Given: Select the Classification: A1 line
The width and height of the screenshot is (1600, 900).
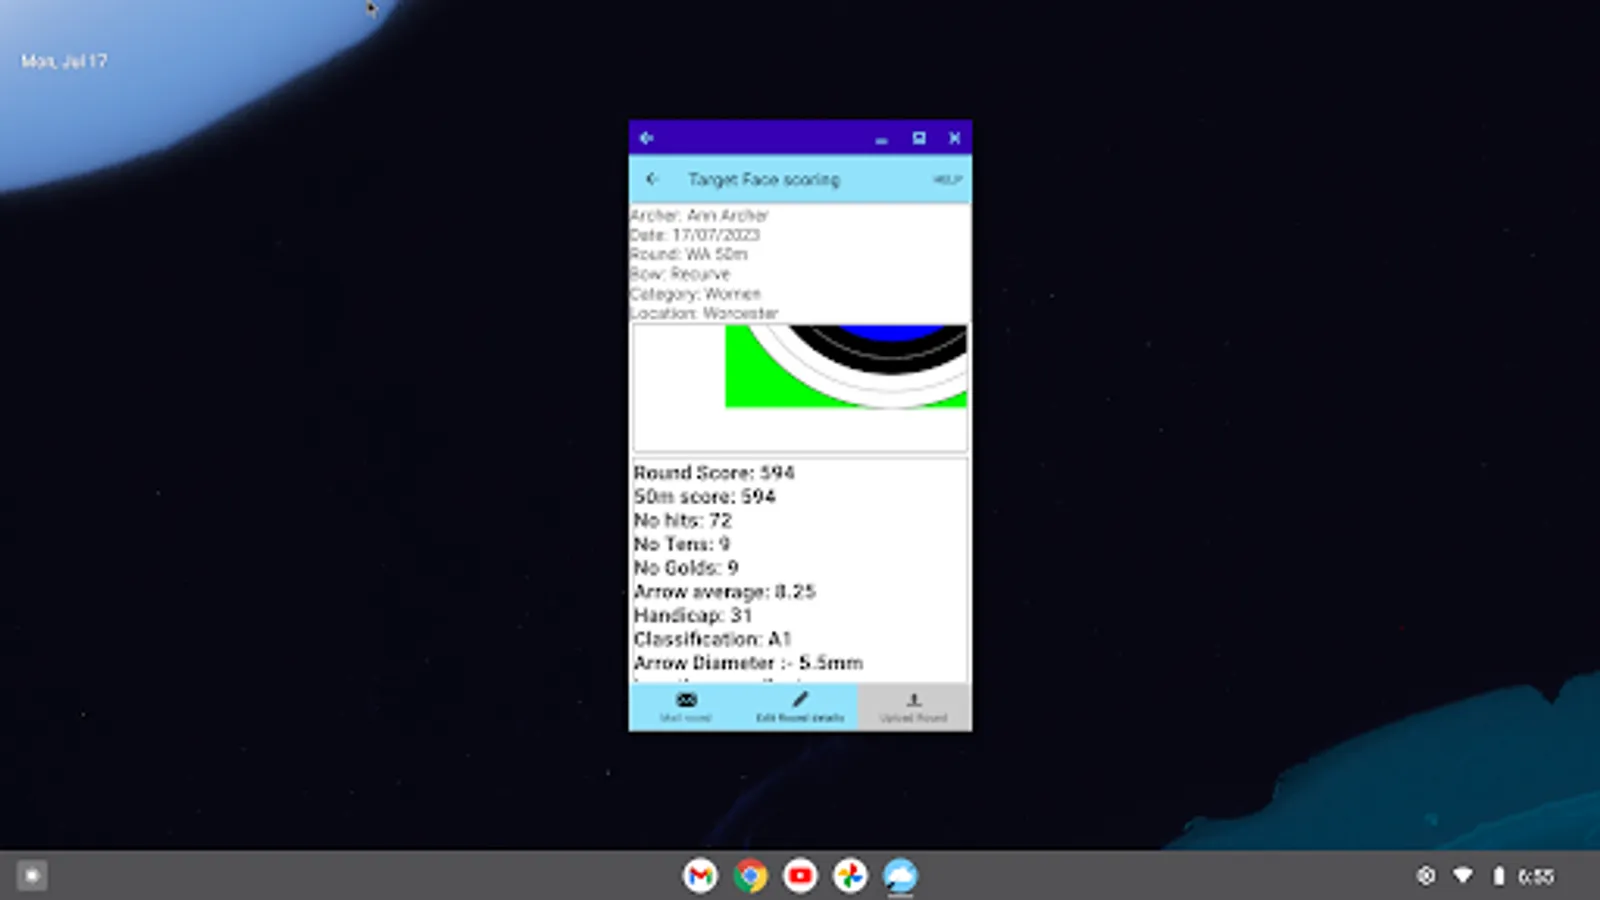Looking at the screenshot, I should [x=713, y=639].
